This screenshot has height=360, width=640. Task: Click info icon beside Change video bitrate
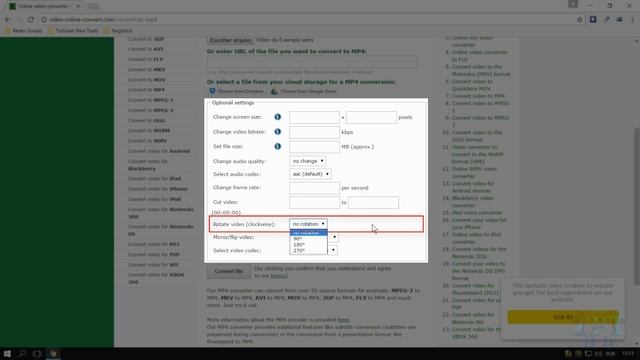click(x=278, y=132)
